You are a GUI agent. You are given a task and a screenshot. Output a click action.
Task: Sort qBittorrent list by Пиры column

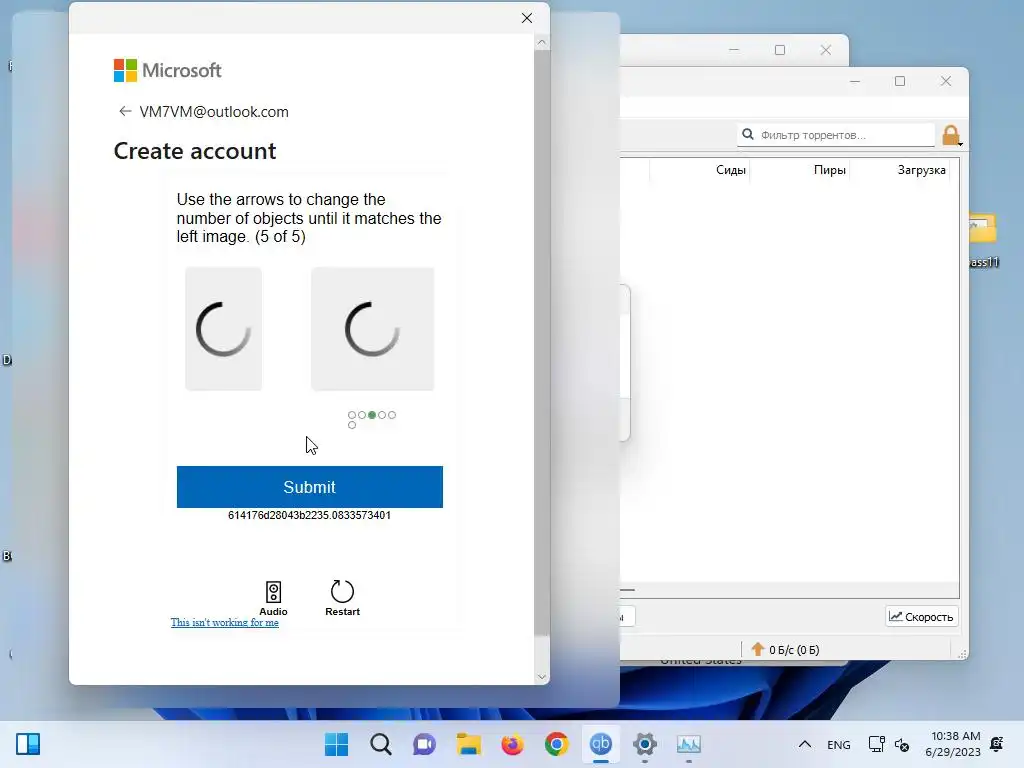(829, 170)
